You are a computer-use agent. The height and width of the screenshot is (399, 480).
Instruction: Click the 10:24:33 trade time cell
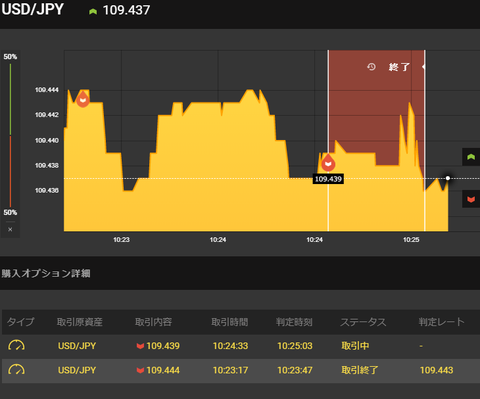[x=230, y=346]
